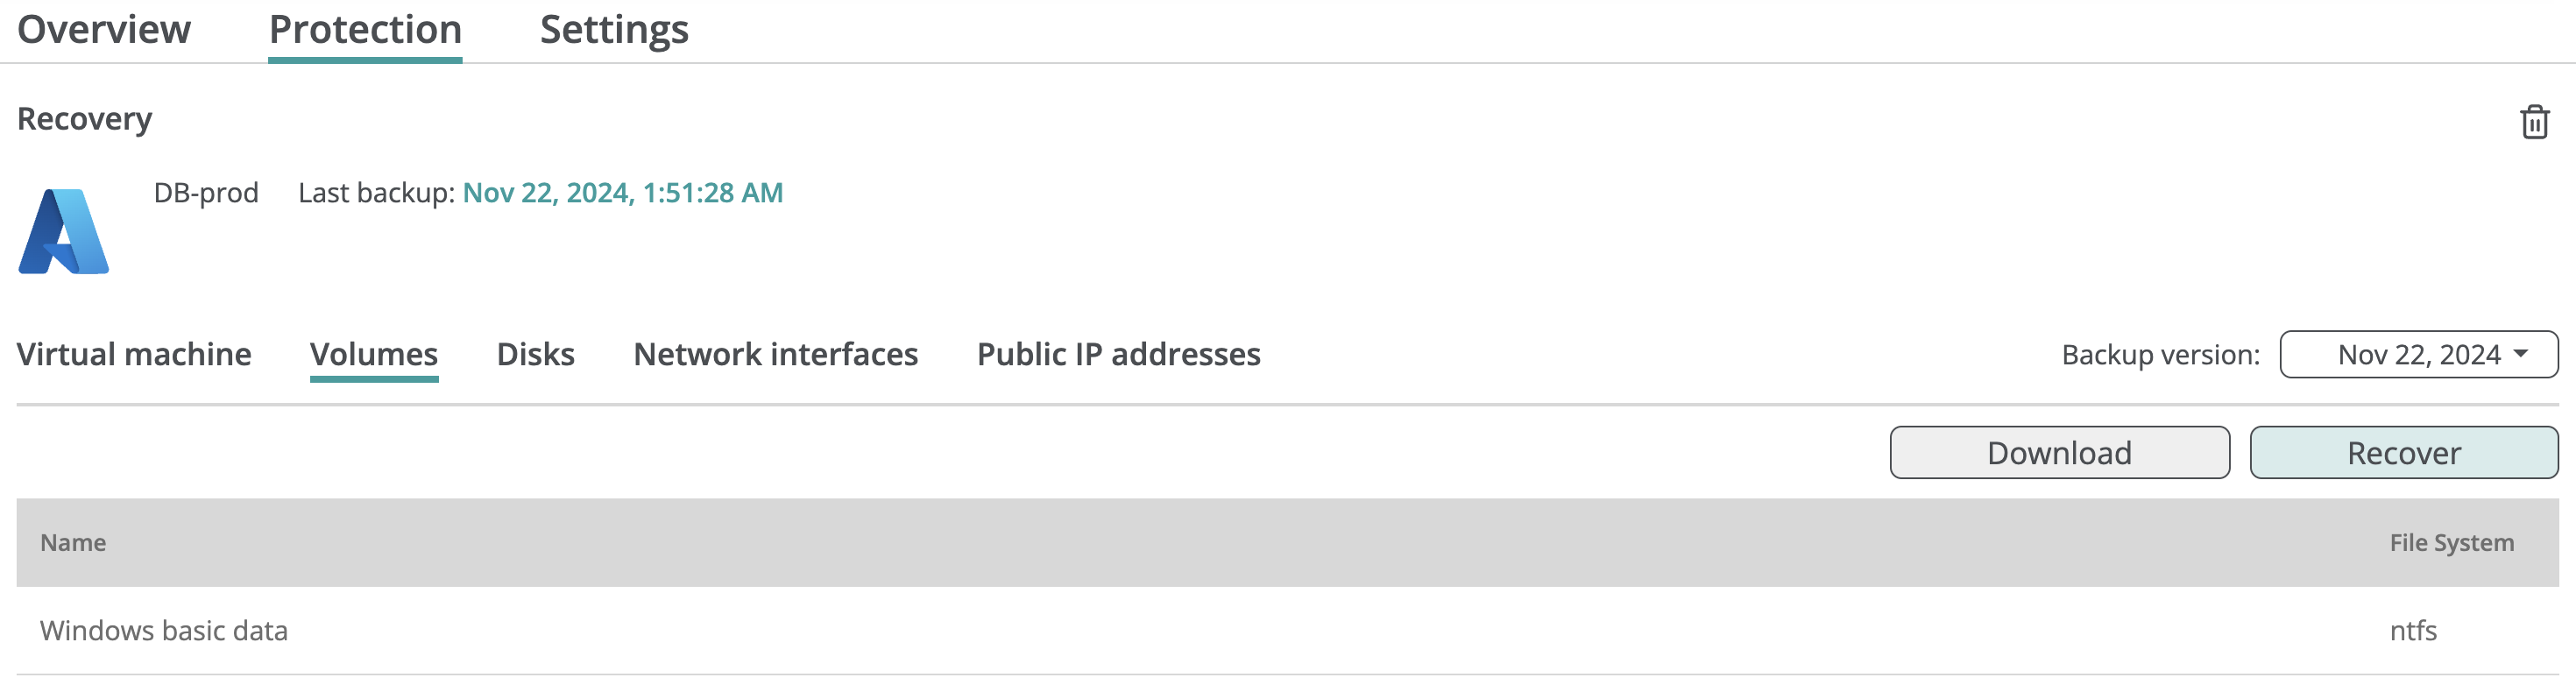This screenshot has width=2576, height=699.
Task: Switch to the Overview tab
Action: click(x=104, y=30)
